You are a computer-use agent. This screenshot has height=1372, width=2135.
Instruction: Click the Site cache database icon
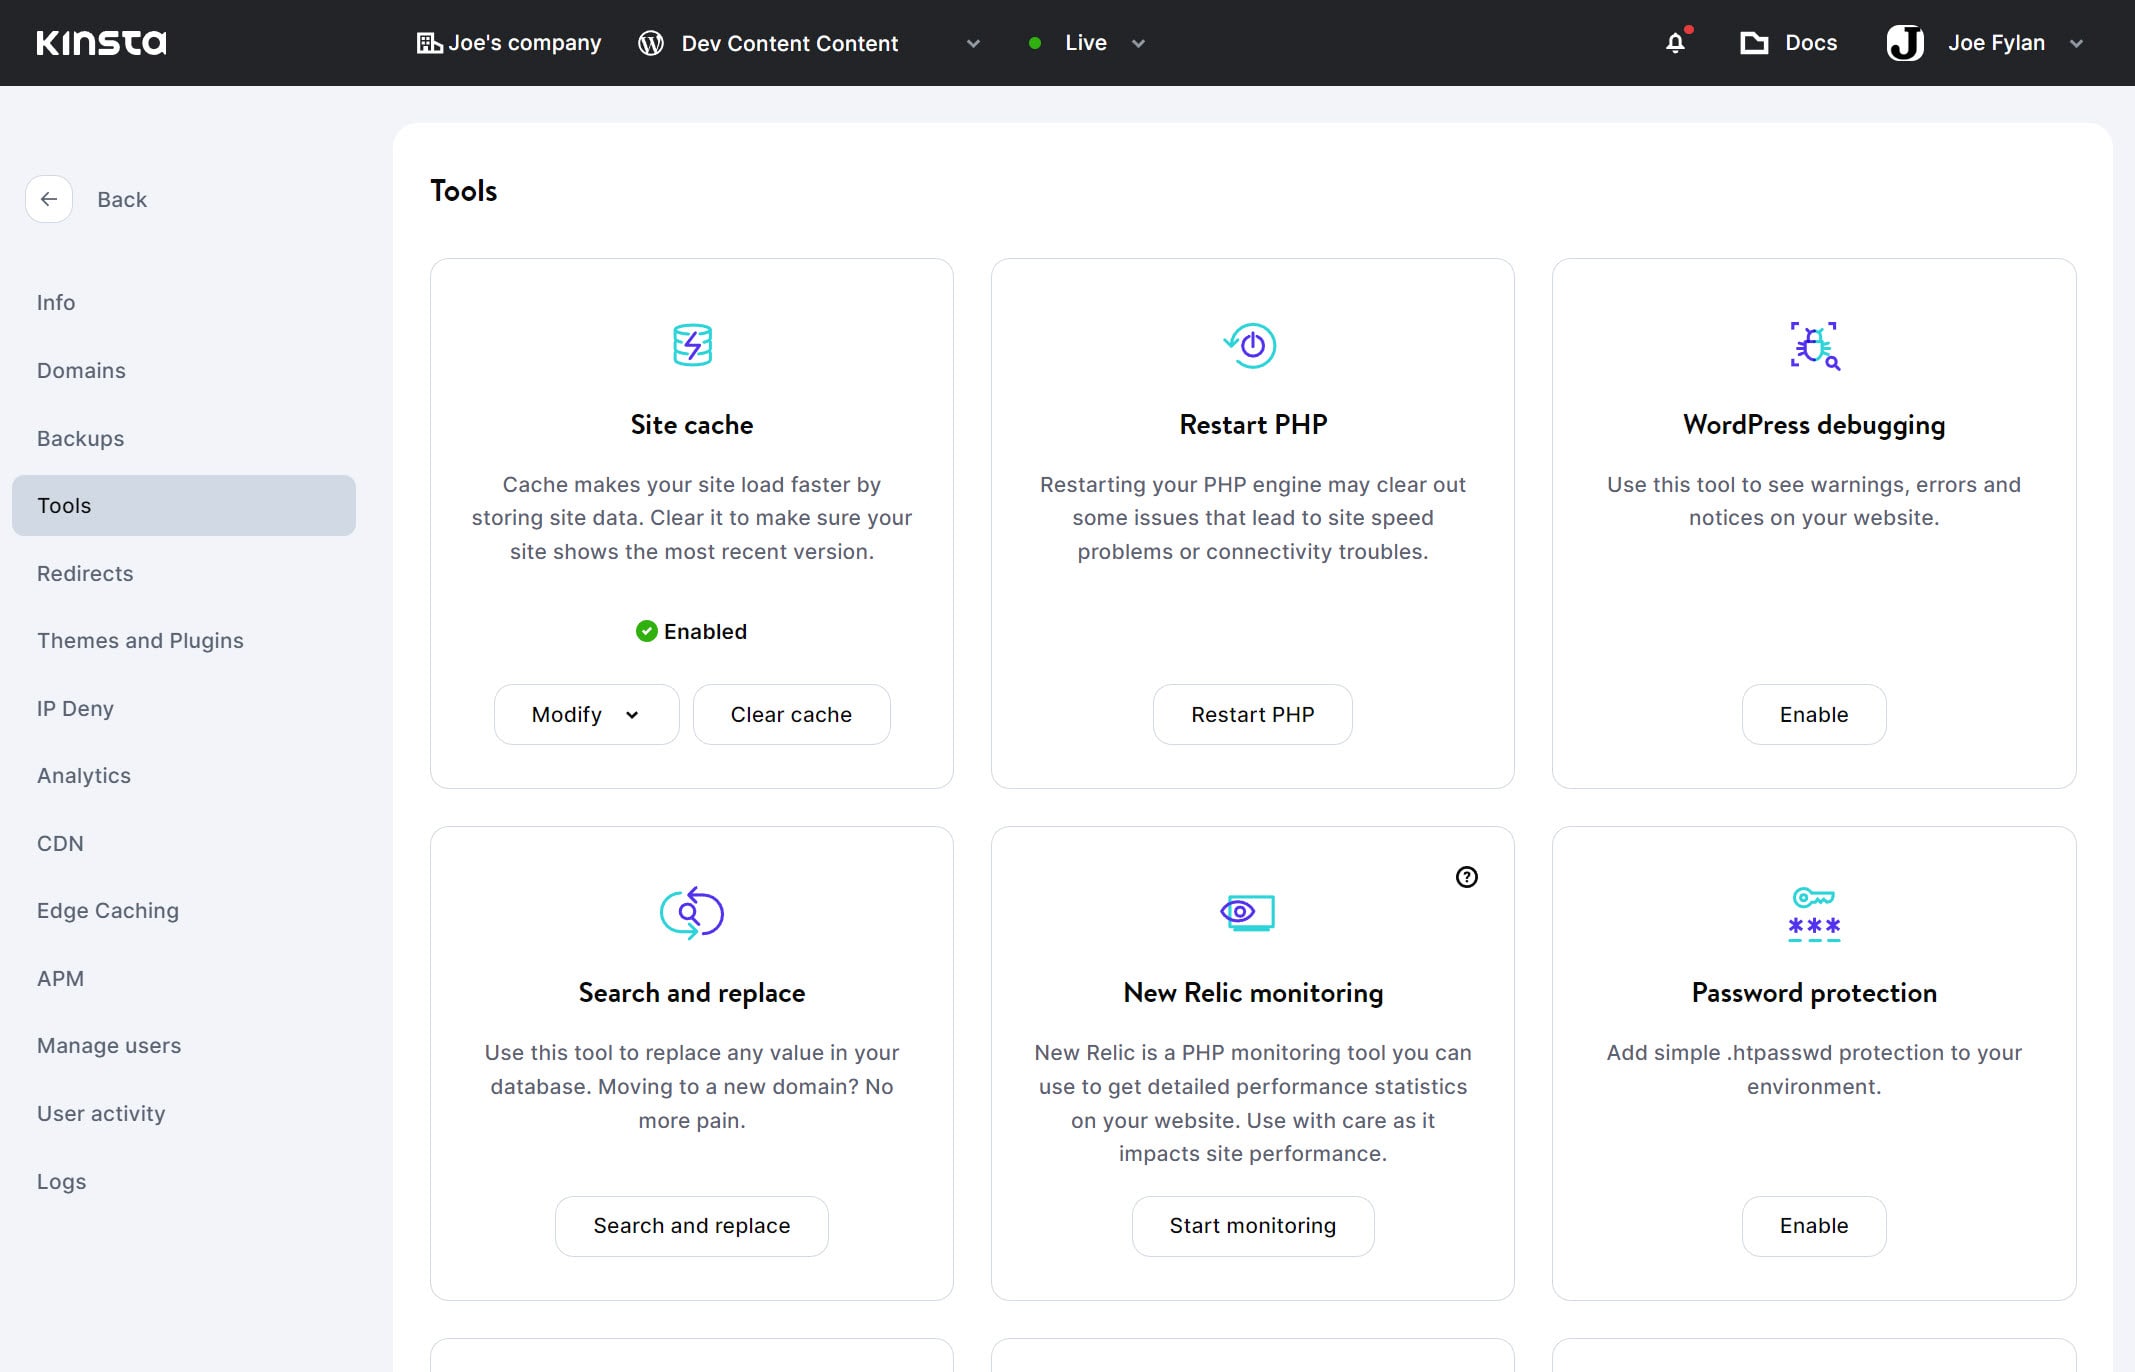(x=692, y=345)
